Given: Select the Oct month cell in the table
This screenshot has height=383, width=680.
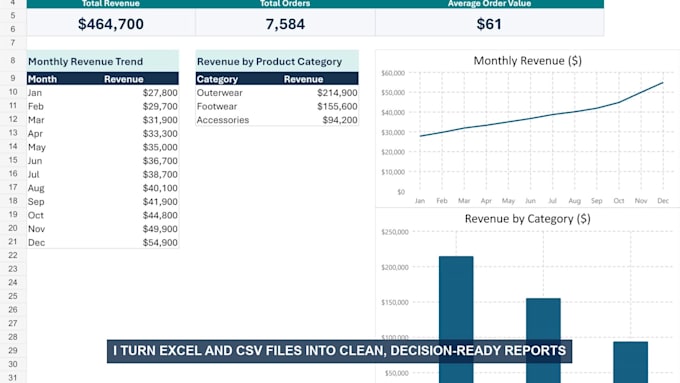Looking at the screenshot, I should pyautogui.click(x=36, y=216).
